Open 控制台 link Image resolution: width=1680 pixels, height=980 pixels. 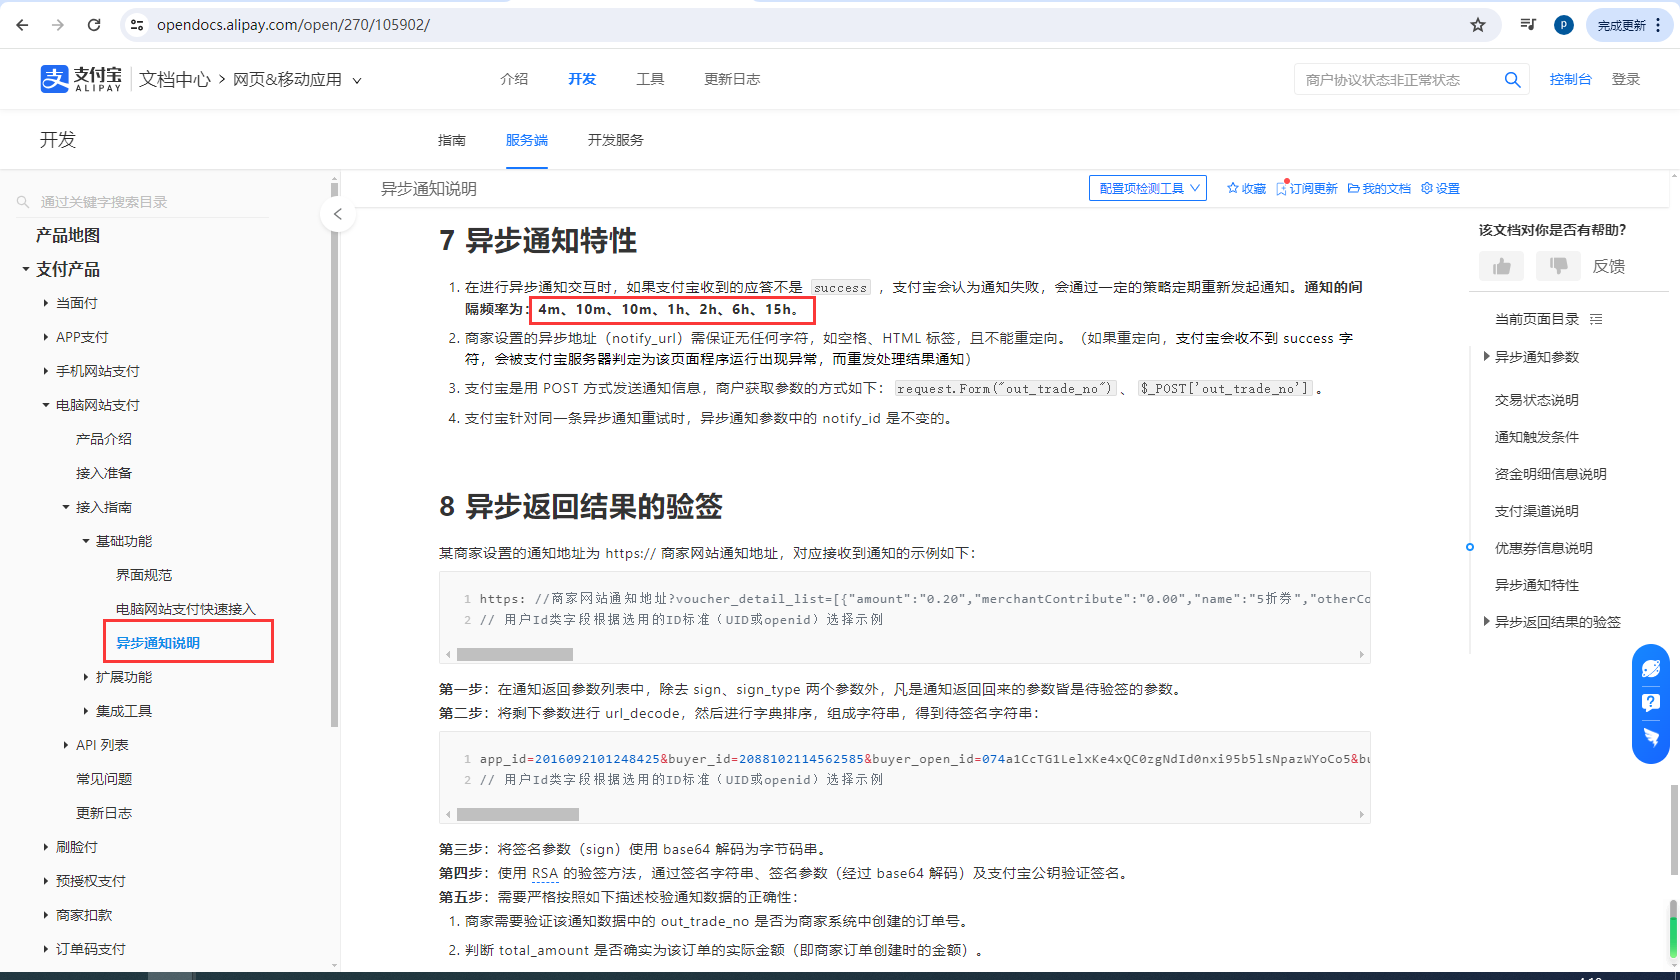(1570, 79)
